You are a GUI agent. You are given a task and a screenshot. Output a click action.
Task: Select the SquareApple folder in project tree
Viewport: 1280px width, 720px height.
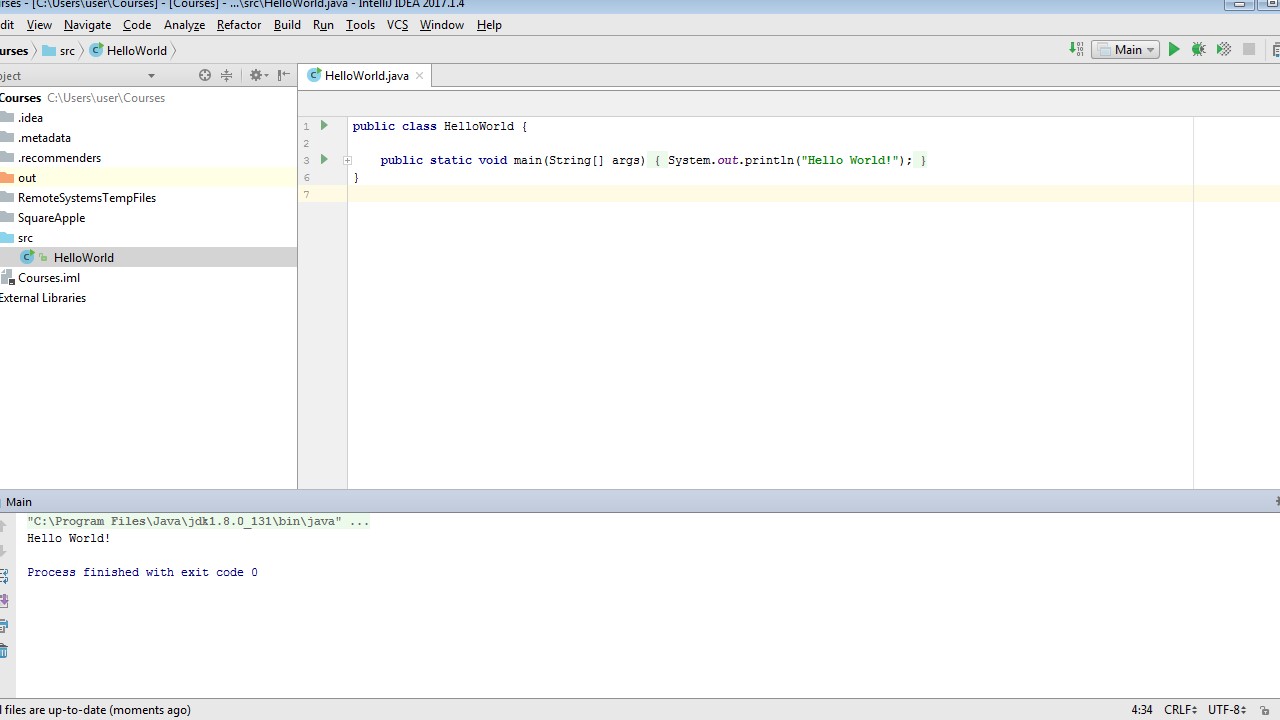click(51, 218)
